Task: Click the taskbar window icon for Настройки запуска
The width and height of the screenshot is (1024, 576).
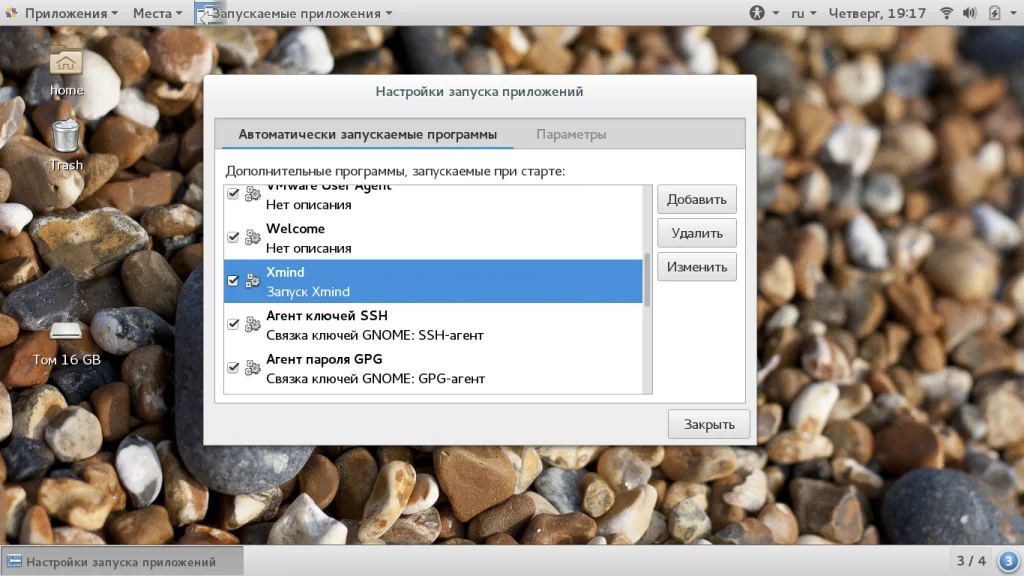Action: [14, 561]
